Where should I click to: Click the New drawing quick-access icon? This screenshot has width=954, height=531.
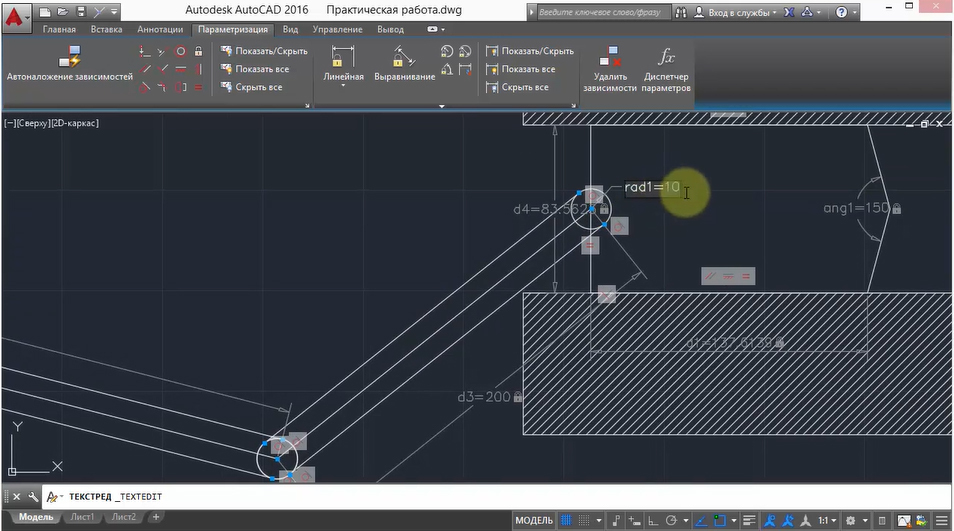44,12
